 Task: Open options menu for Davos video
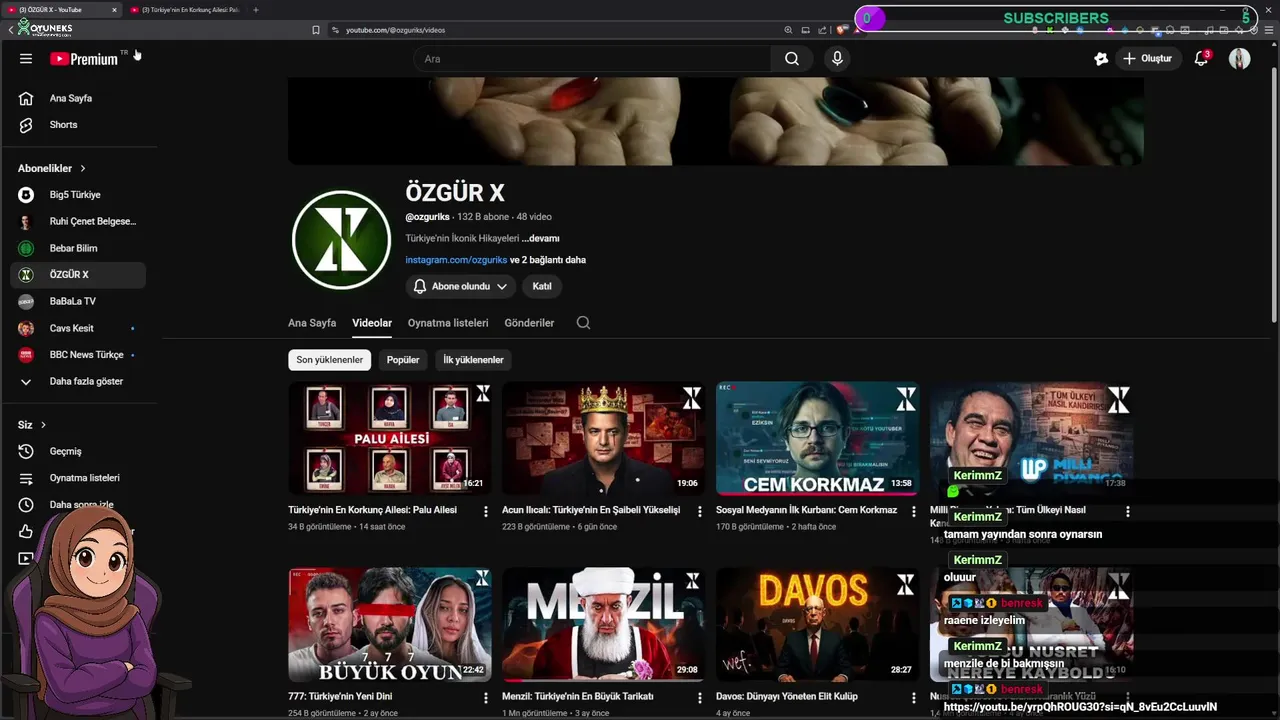click(914, 697)
